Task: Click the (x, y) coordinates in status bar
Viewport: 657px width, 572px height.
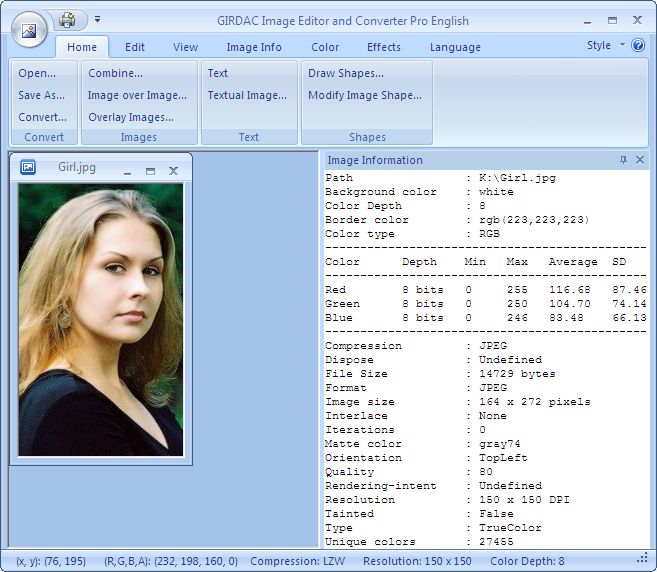Action: click(x=51, y=561)
